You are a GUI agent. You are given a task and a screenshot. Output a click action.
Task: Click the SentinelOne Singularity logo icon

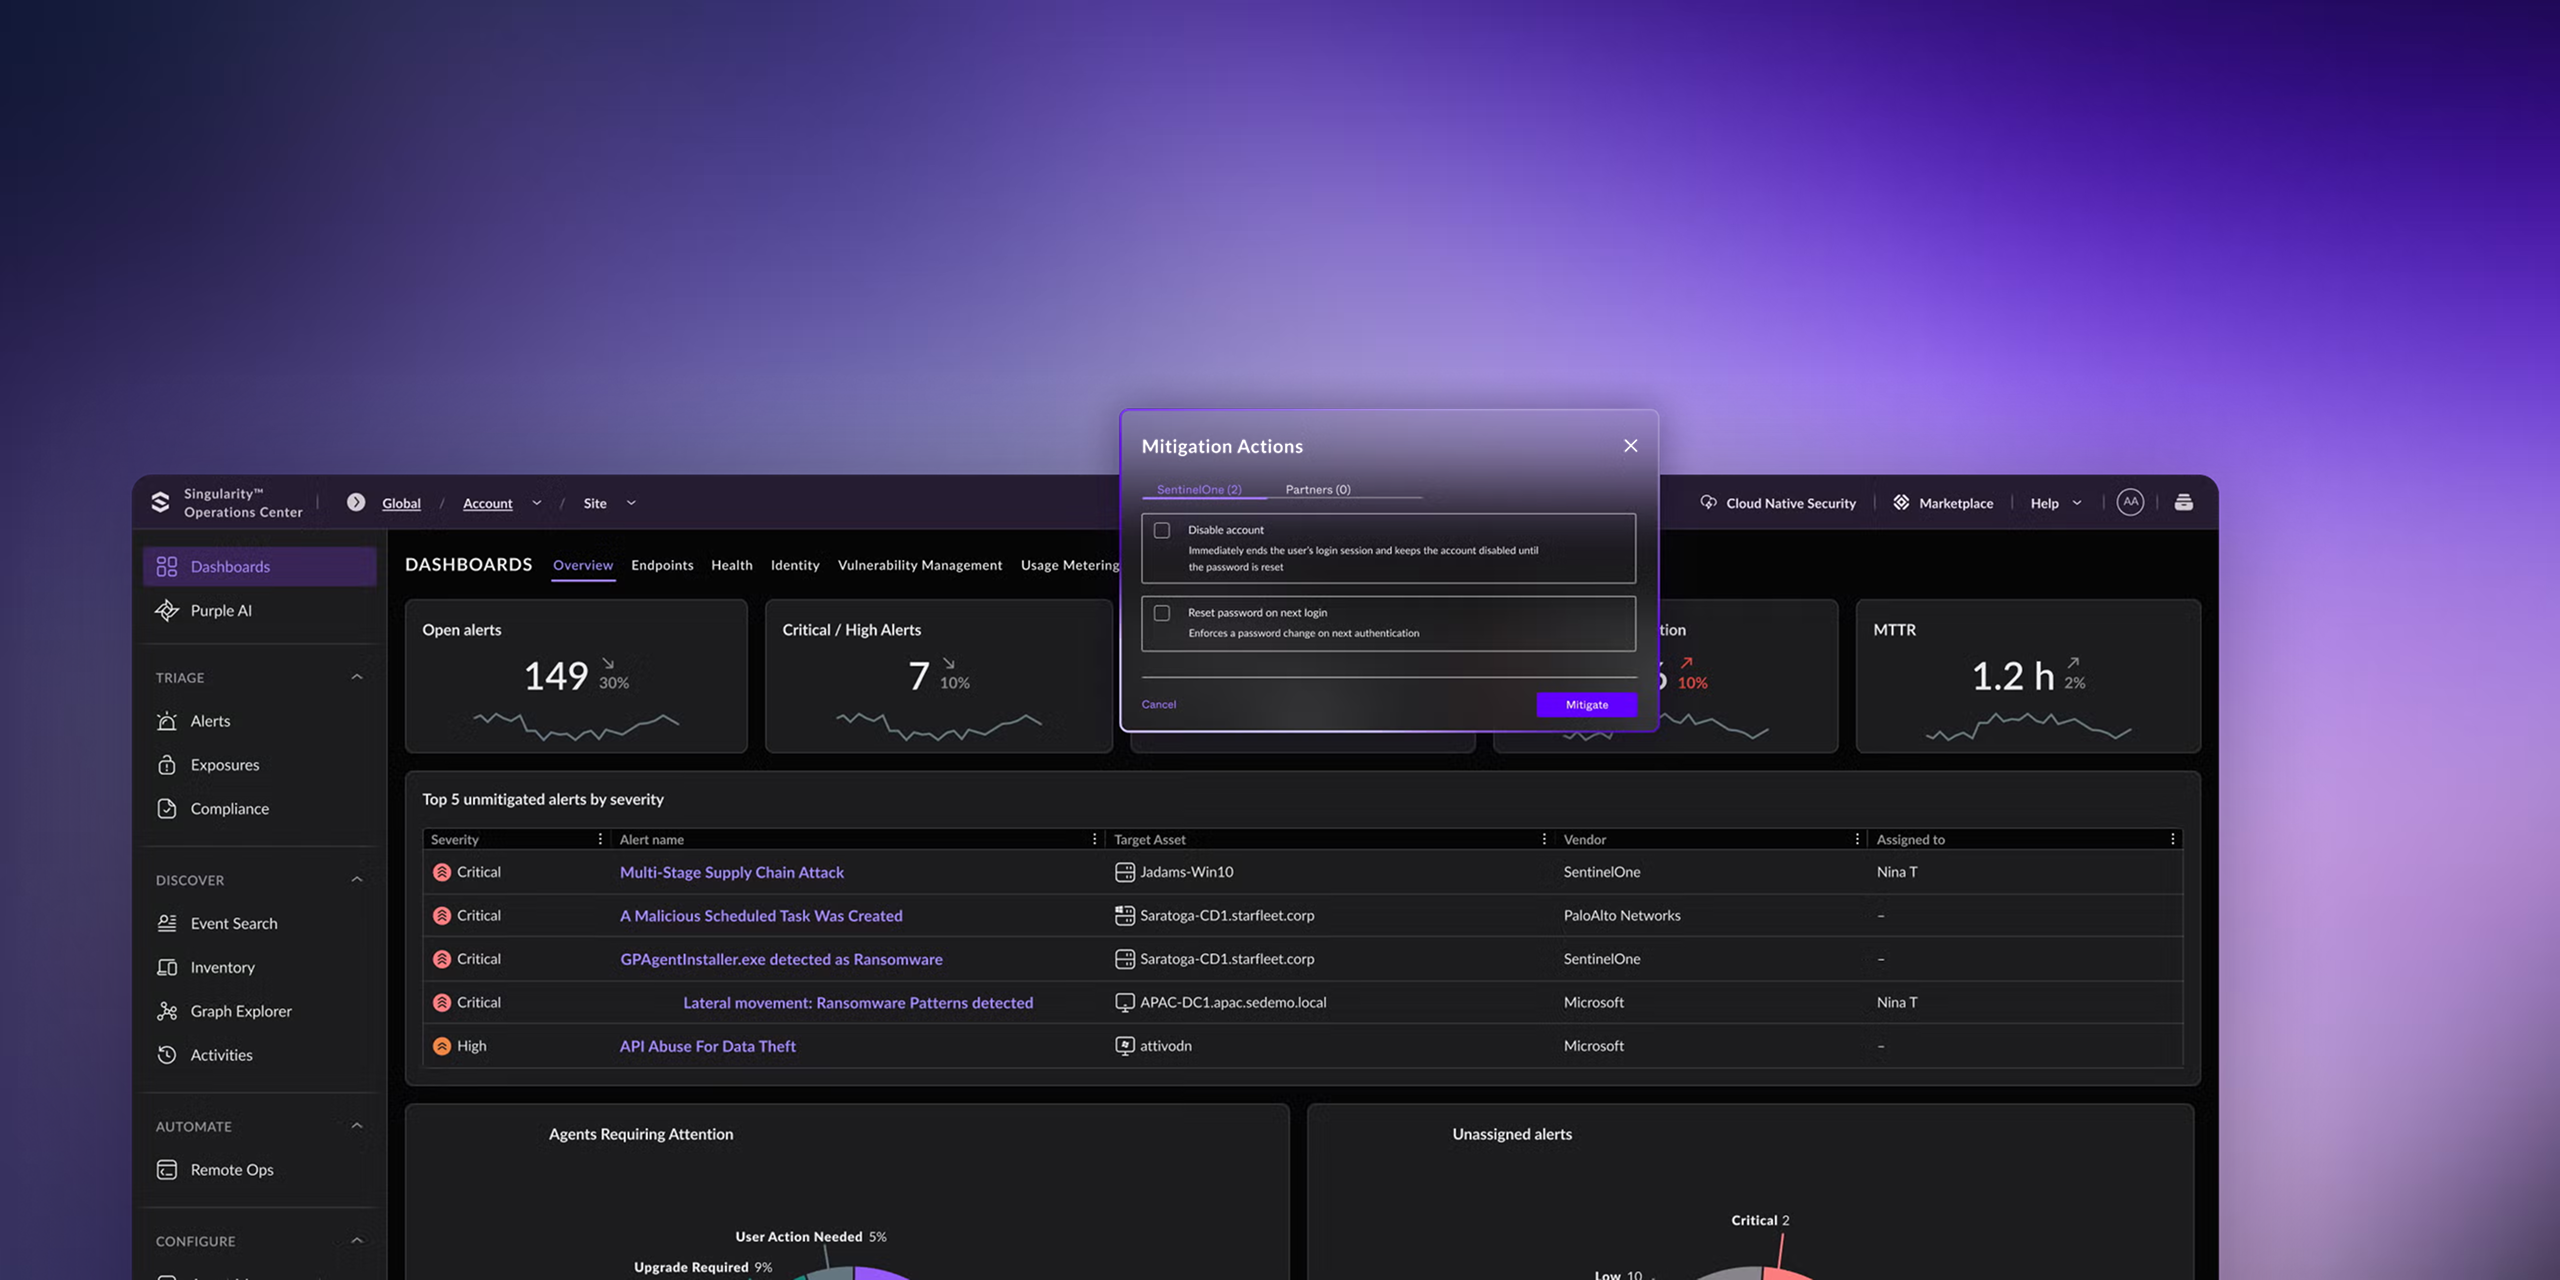pyautogui.click(x=160, y=502)
